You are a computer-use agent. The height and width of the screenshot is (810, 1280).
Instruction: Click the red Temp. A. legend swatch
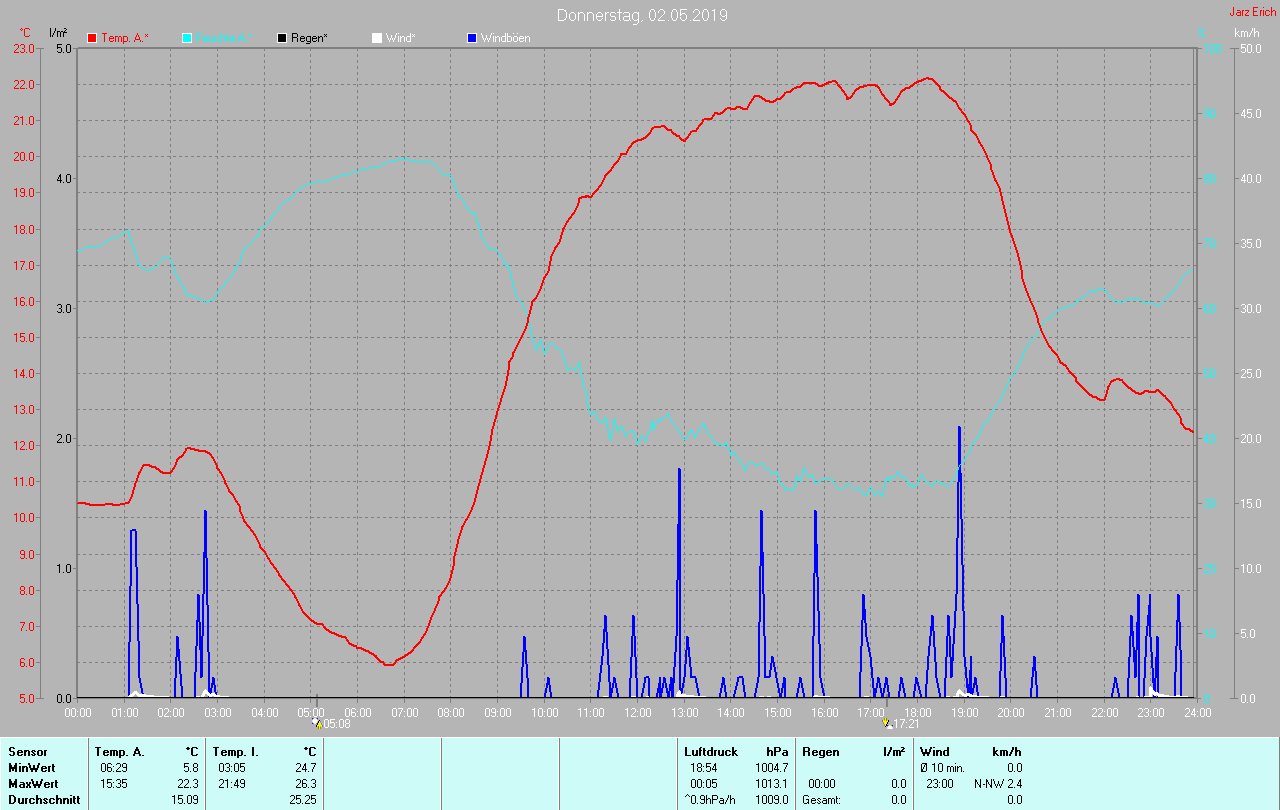point(92,38)
